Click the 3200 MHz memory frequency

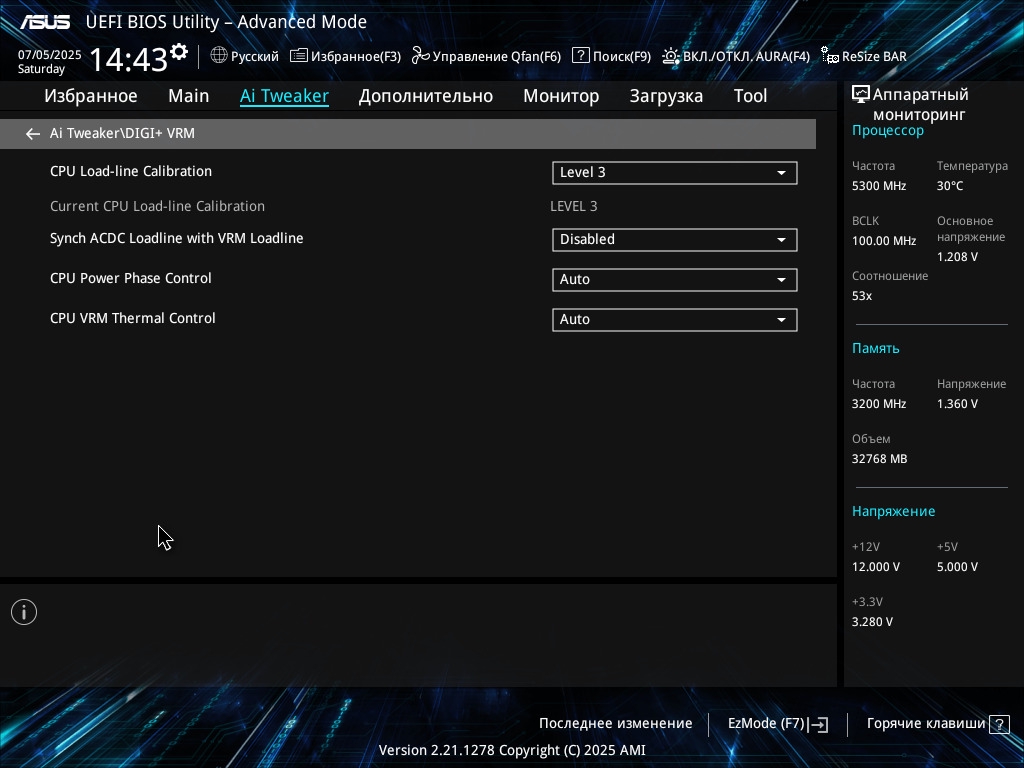(878, 404)
